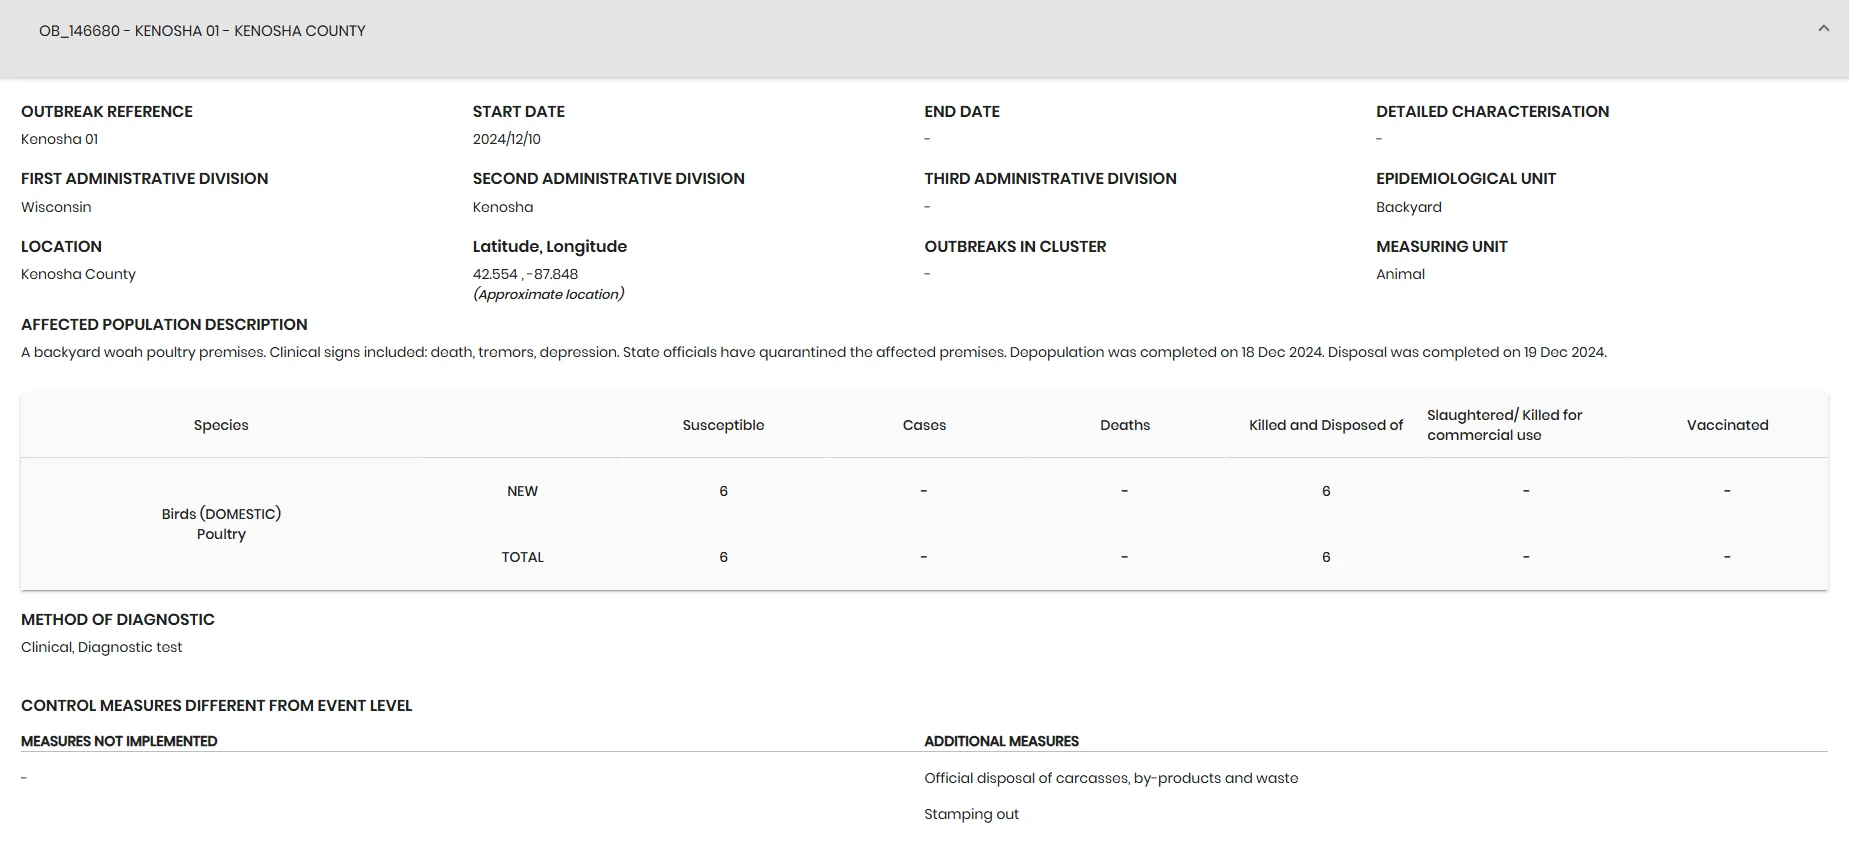The width and height of the screenshot is (1849, 852).
Task: Click the Measuring Unit value Animal
Action: [x=1400, y=274]
